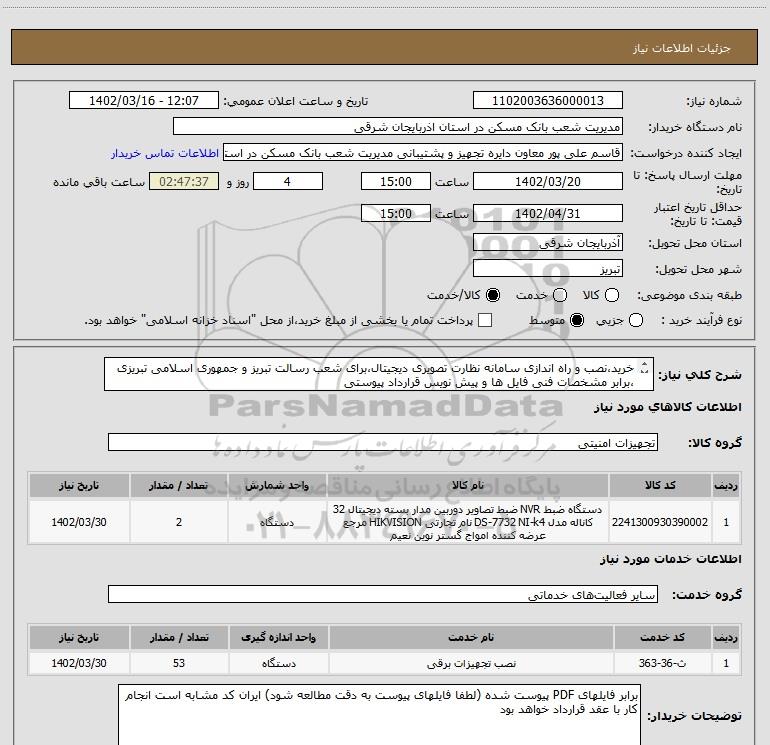Click the remaining time counter 02:47:37
The width and height of the screenshot is (770, 745).
point(184,181)
